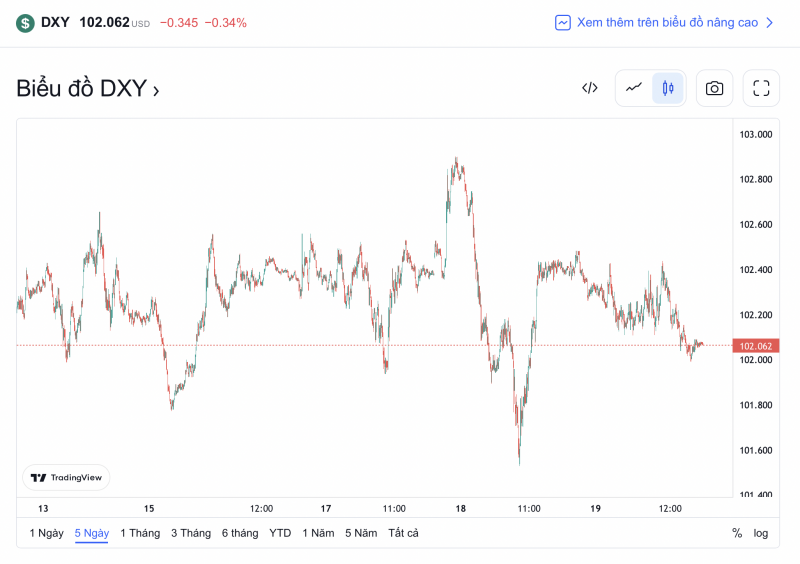
Task: Click the advanced chart icon
Action: click(563, 22)
